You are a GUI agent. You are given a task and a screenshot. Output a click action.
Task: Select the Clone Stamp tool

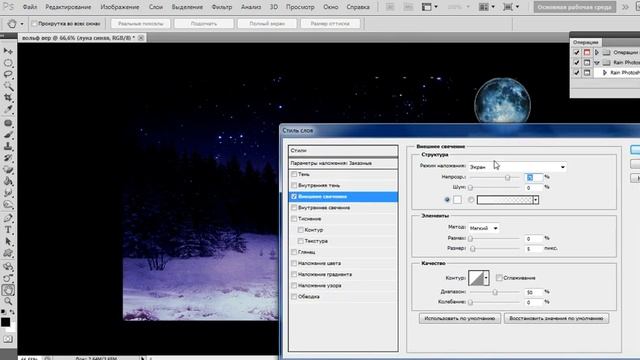pyautogui.click(x=8, y=146)
